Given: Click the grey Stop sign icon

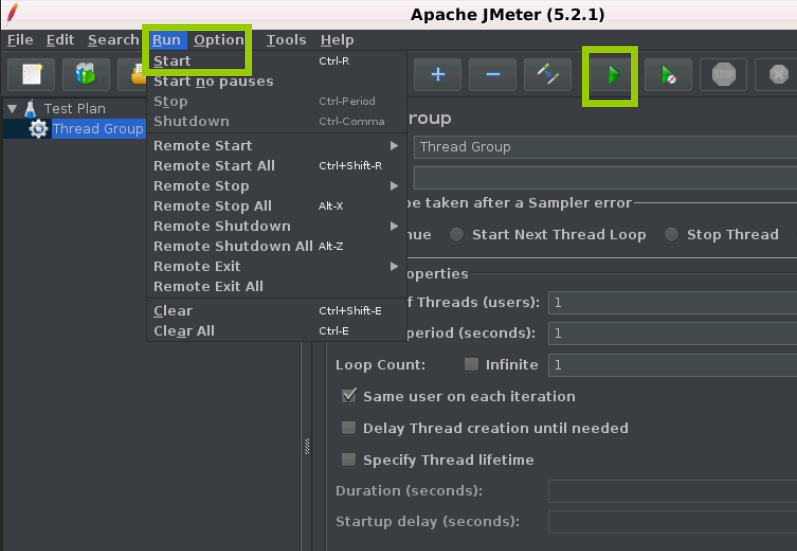Looking at the screenshot, I should pyautogui.click(x=723, y=74).
